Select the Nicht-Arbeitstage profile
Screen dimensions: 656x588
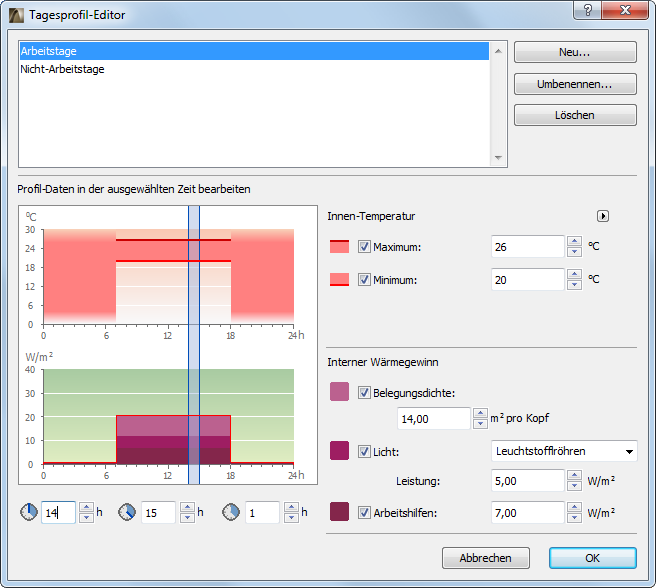point(254,69)
